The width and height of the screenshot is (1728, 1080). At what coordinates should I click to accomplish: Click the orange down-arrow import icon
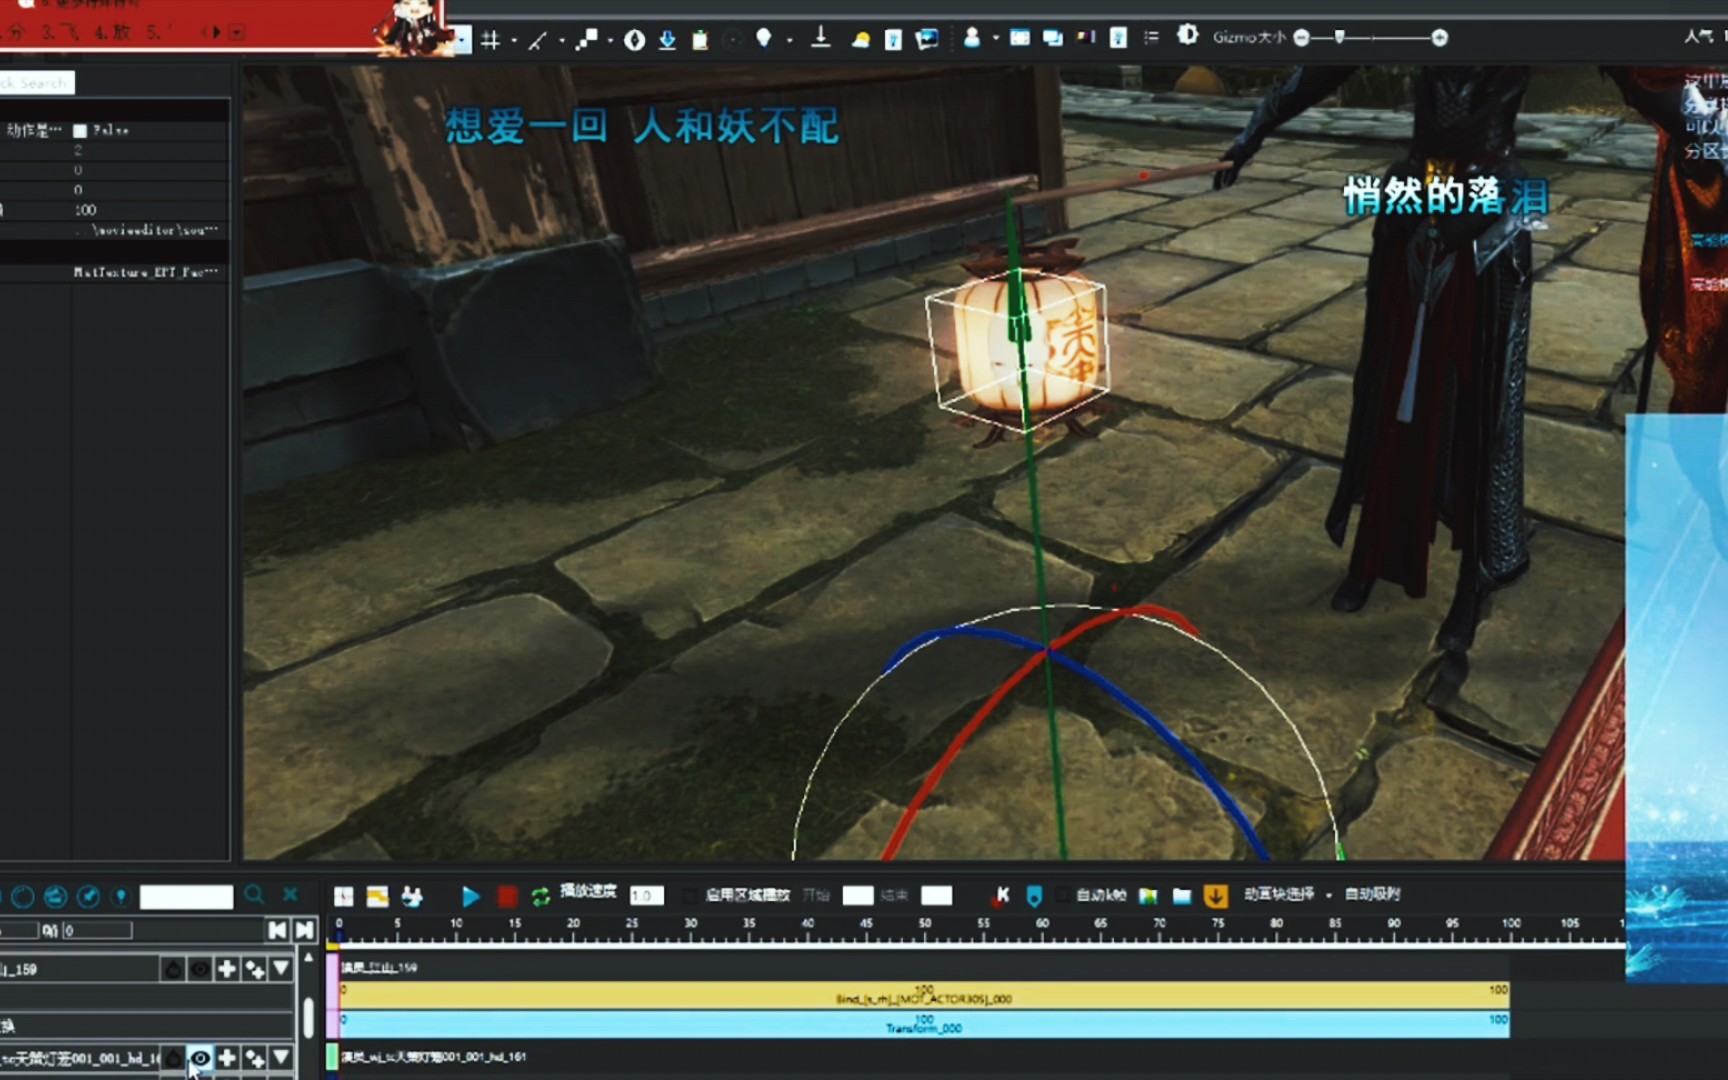pyautogui.click(x=1215, y=896)
